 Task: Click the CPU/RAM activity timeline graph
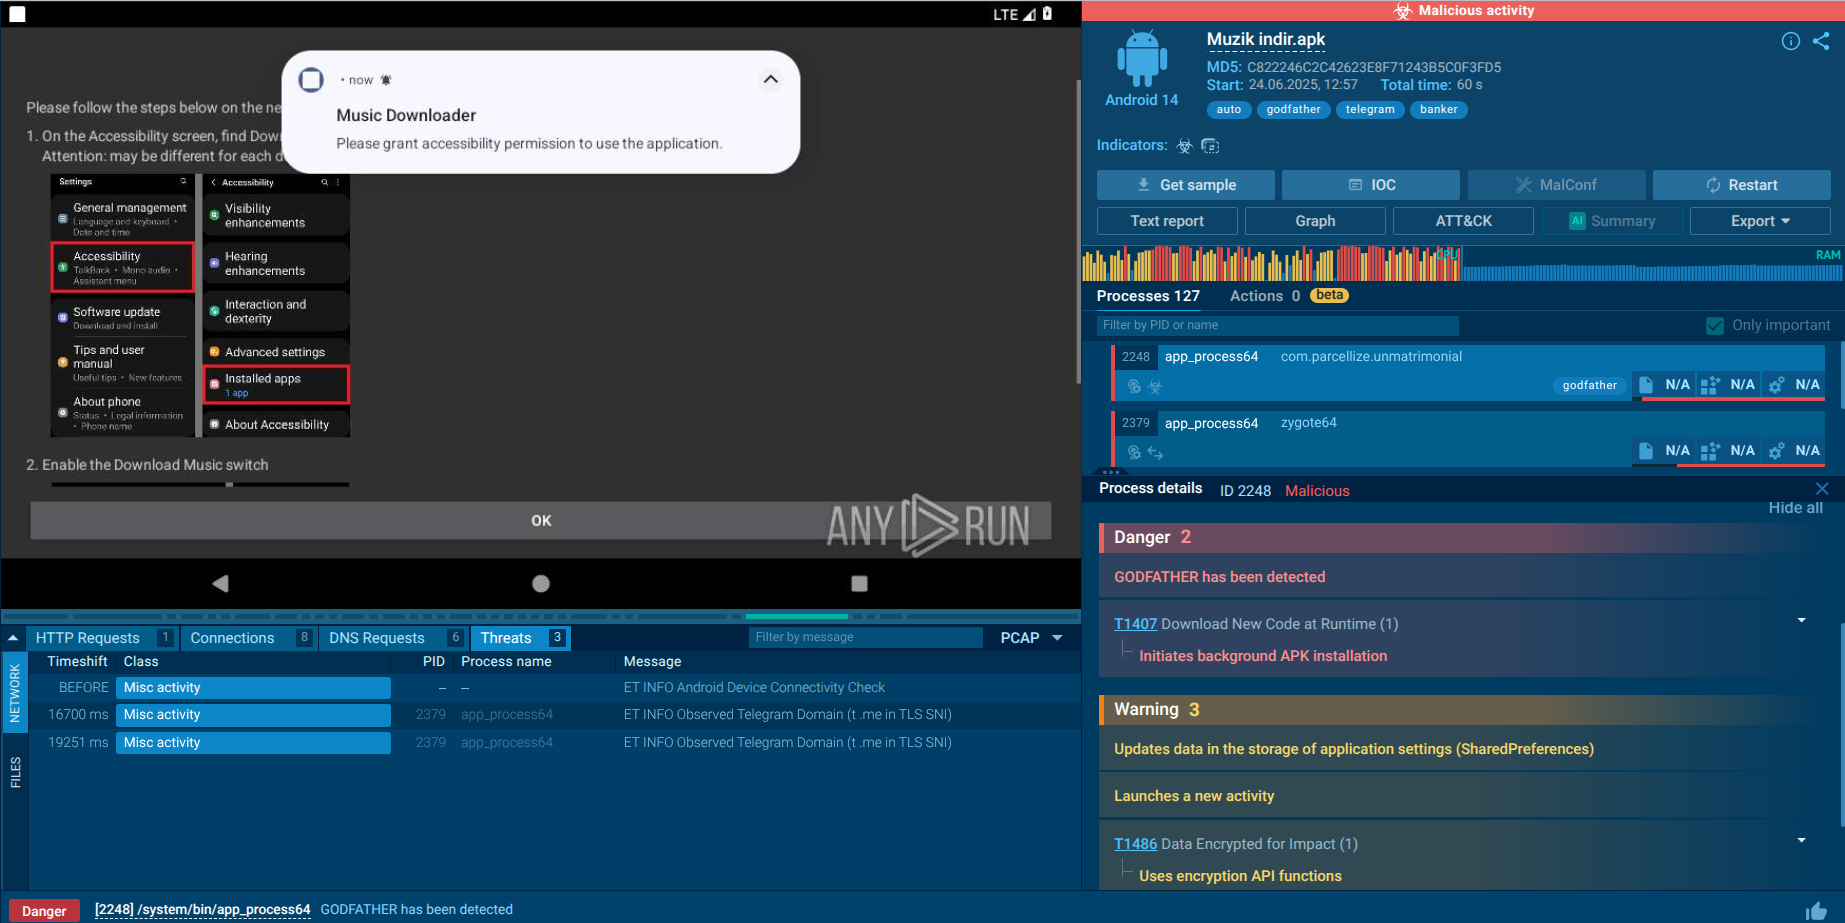pyautogui.click(x=1460, y=265)
